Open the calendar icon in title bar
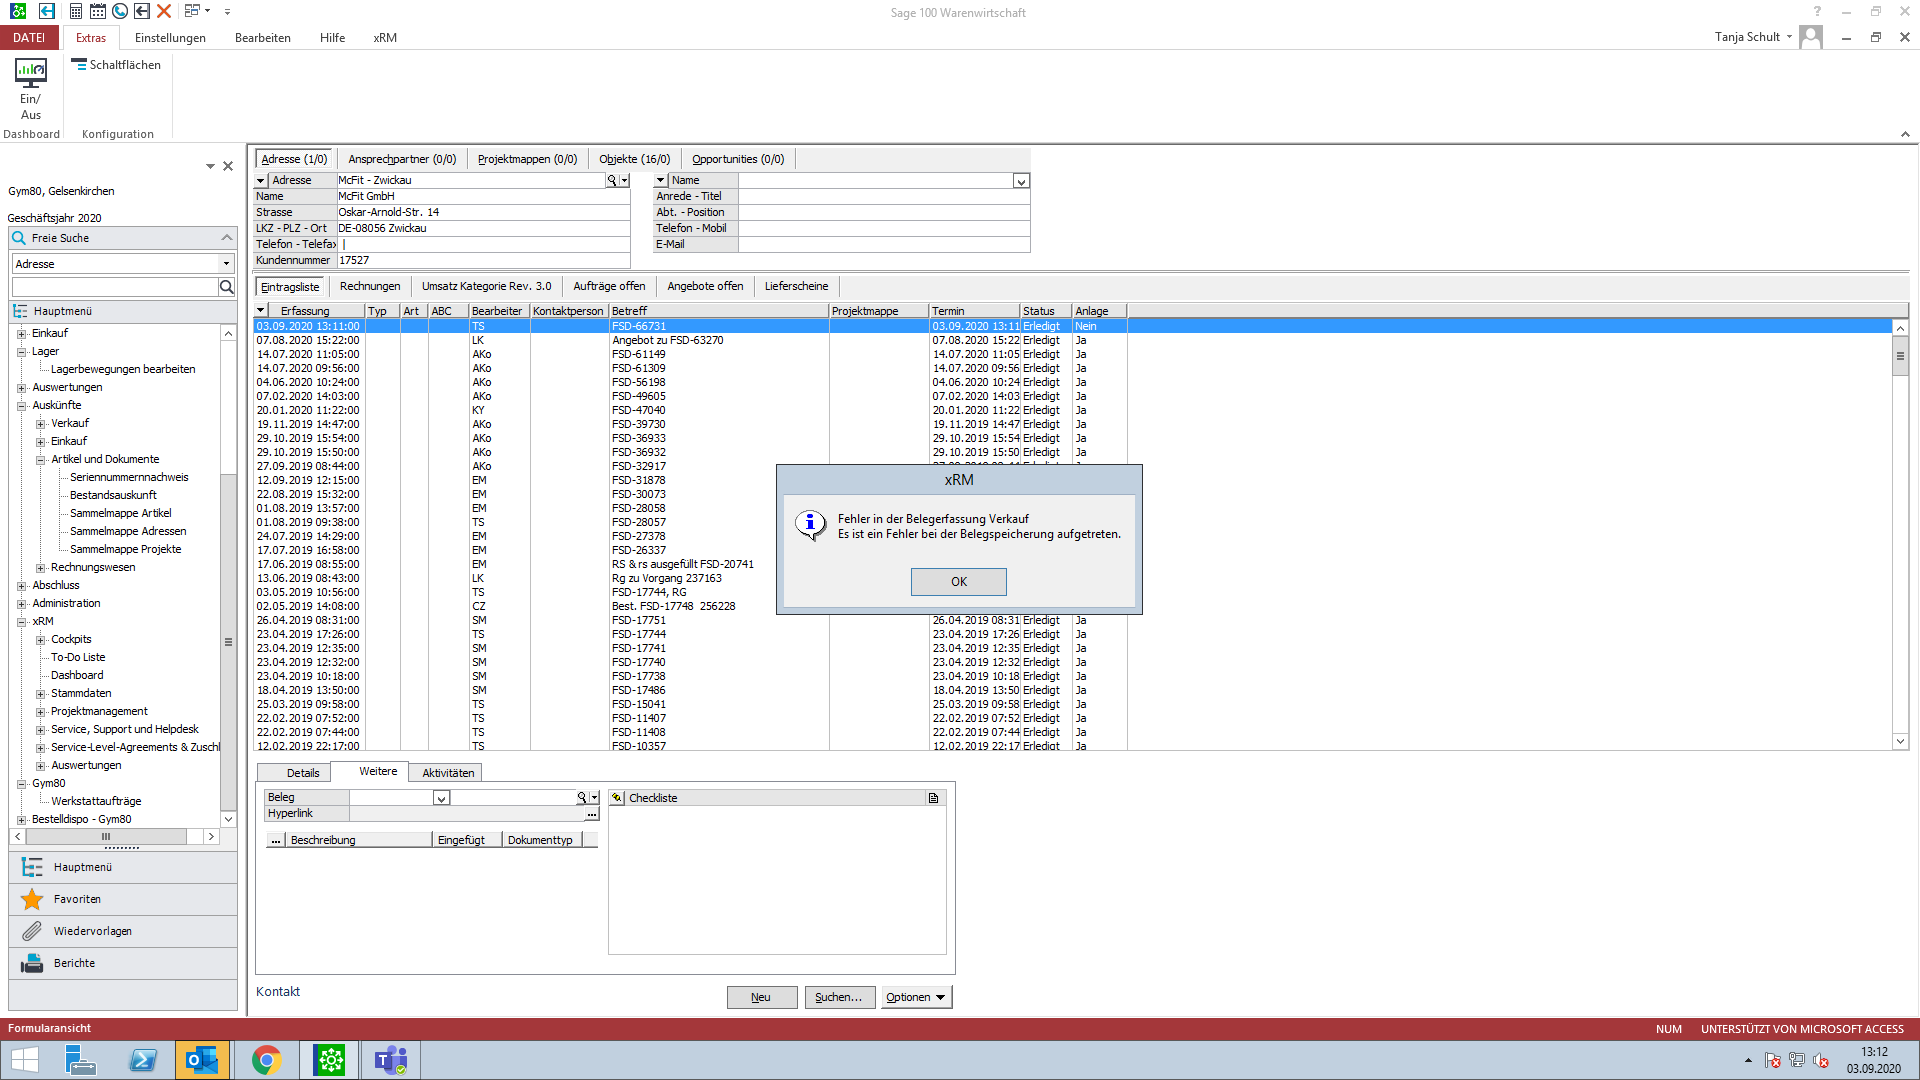 pyautogui.click(x=98, y=12)
